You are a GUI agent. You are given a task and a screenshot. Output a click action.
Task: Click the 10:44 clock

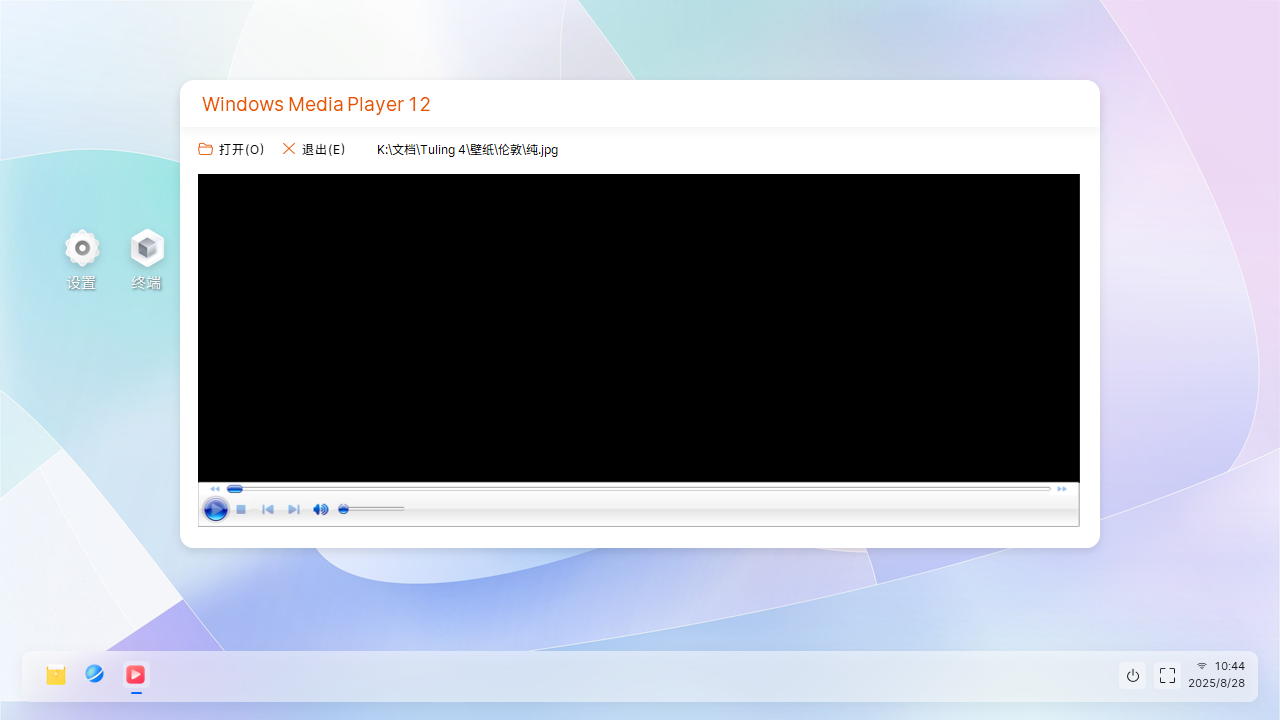(x=1230, y=666)
